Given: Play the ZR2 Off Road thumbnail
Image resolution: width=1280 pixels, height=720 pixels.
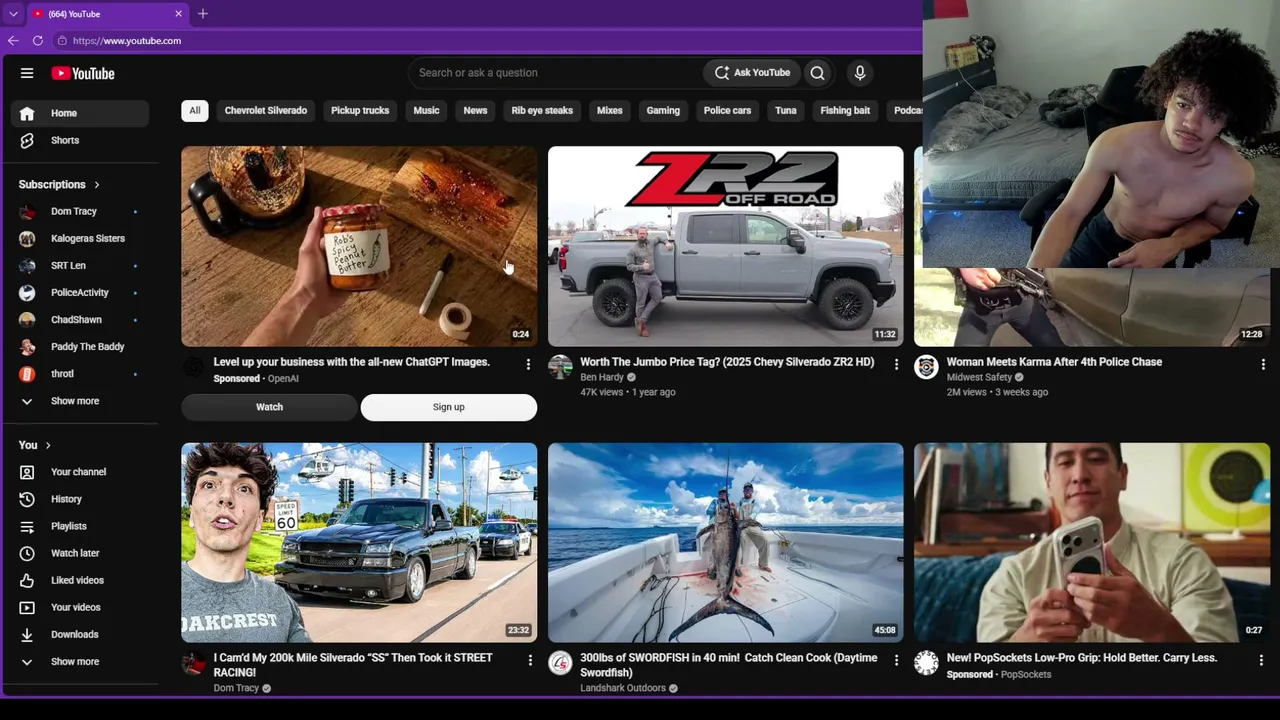Looking at the screenshot, I should pyautogui.click(x=726, y=246).
